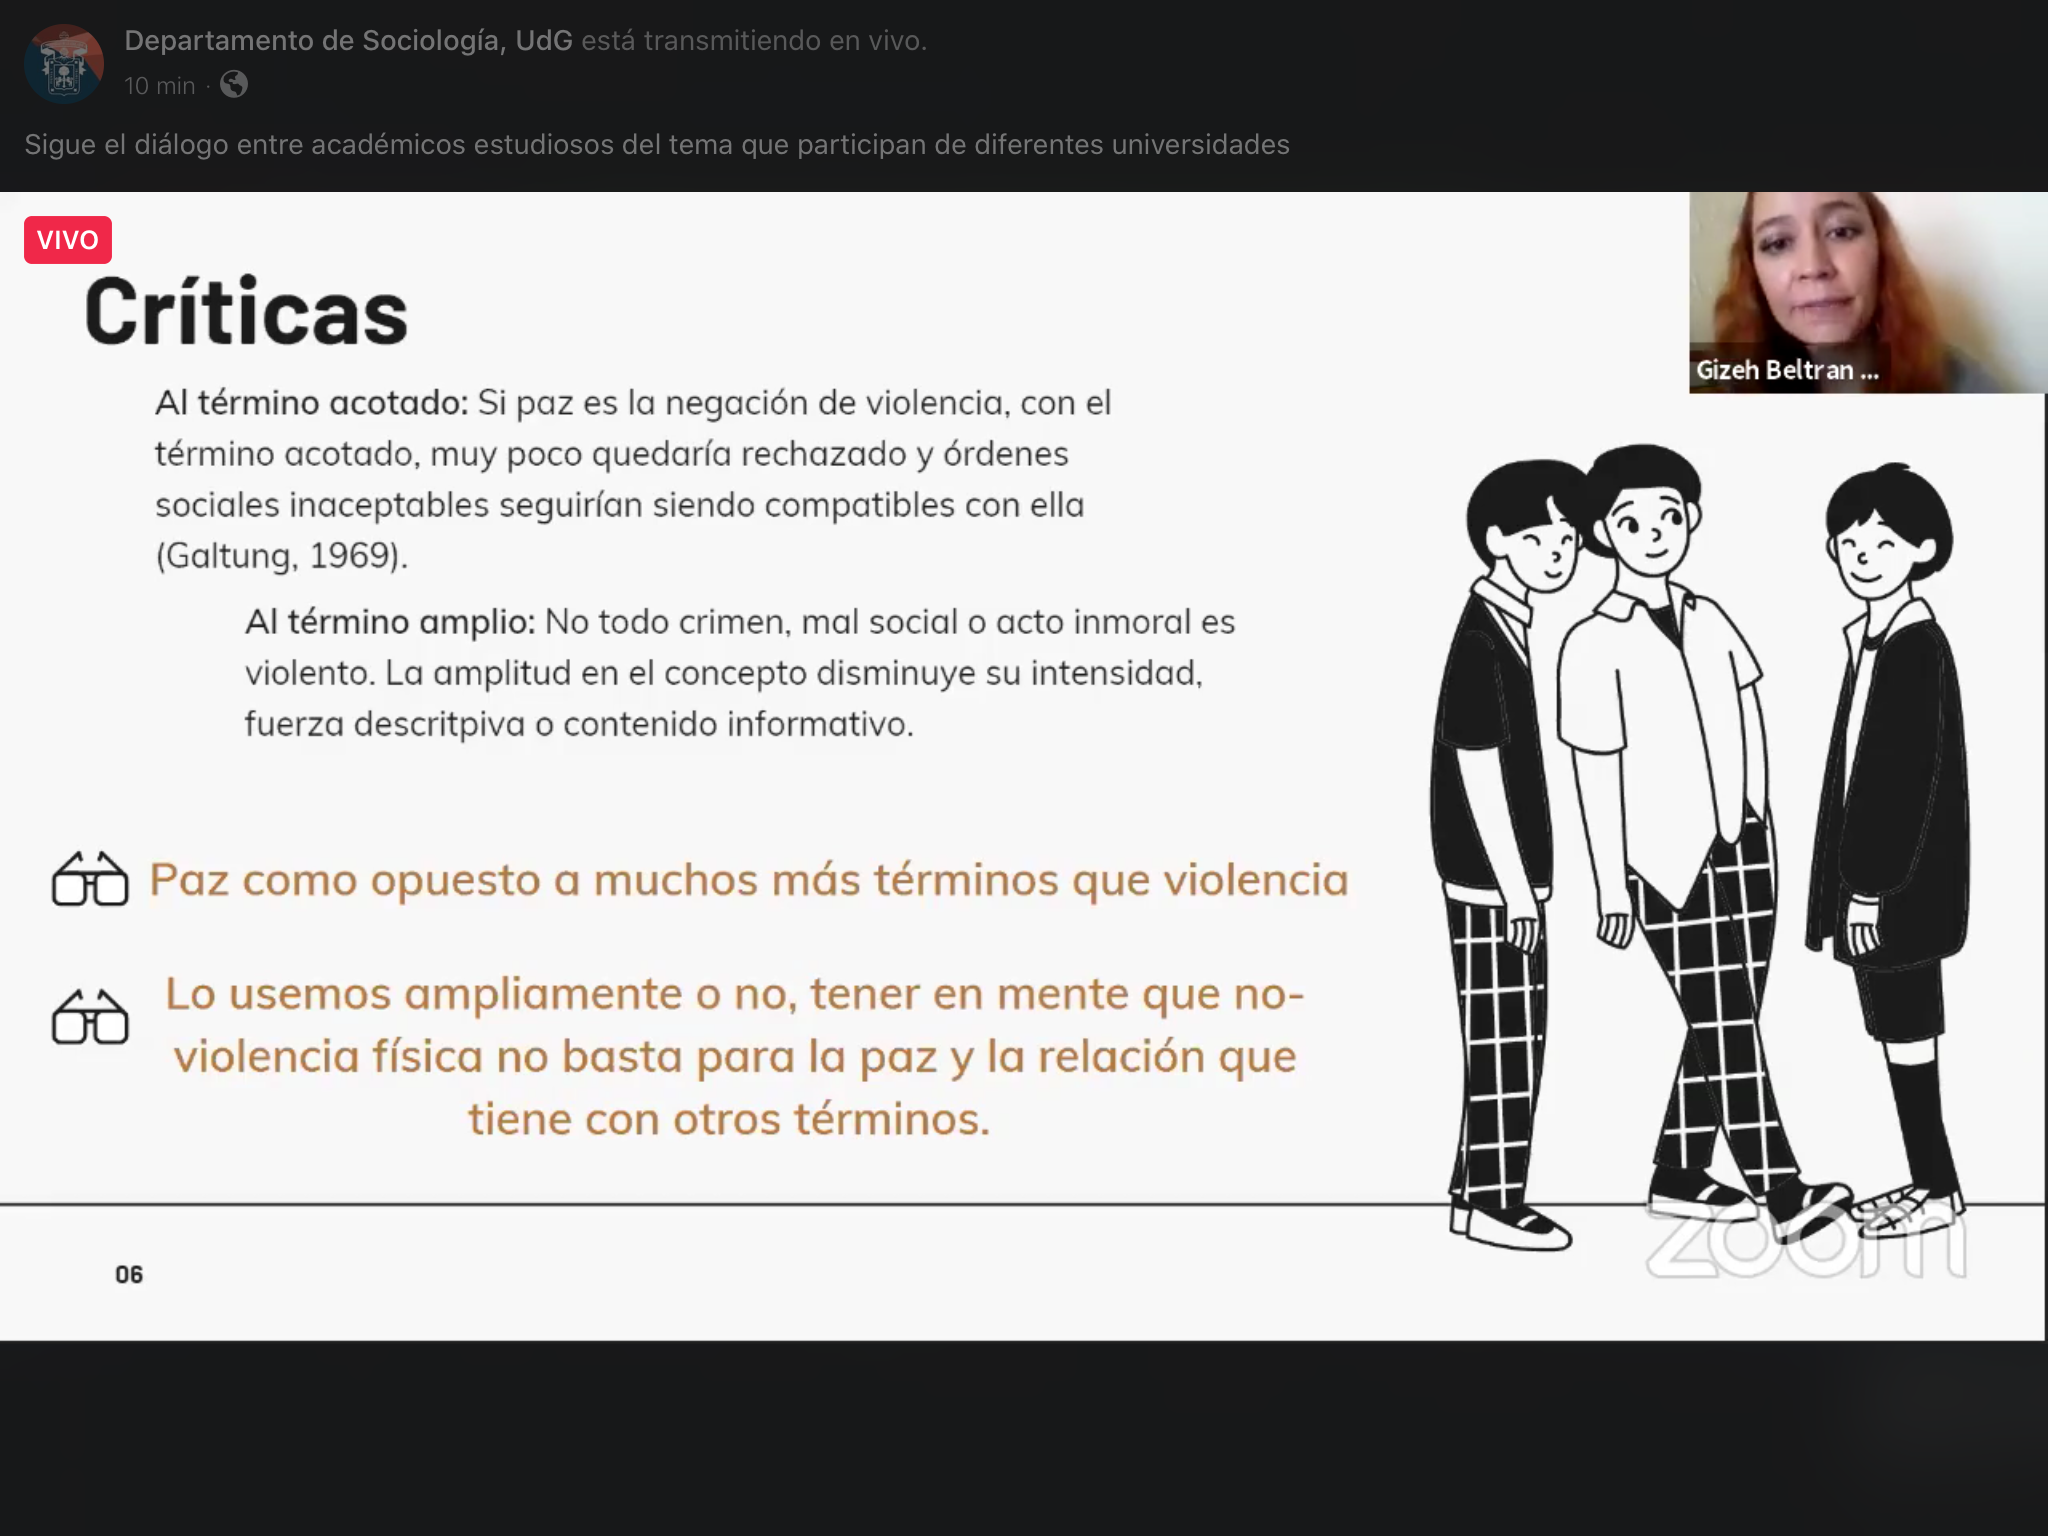Screen dimensions: 2048x1536
Task: Click the post description starting 'Sigue el diálogo'
Action: coord(656,145)
